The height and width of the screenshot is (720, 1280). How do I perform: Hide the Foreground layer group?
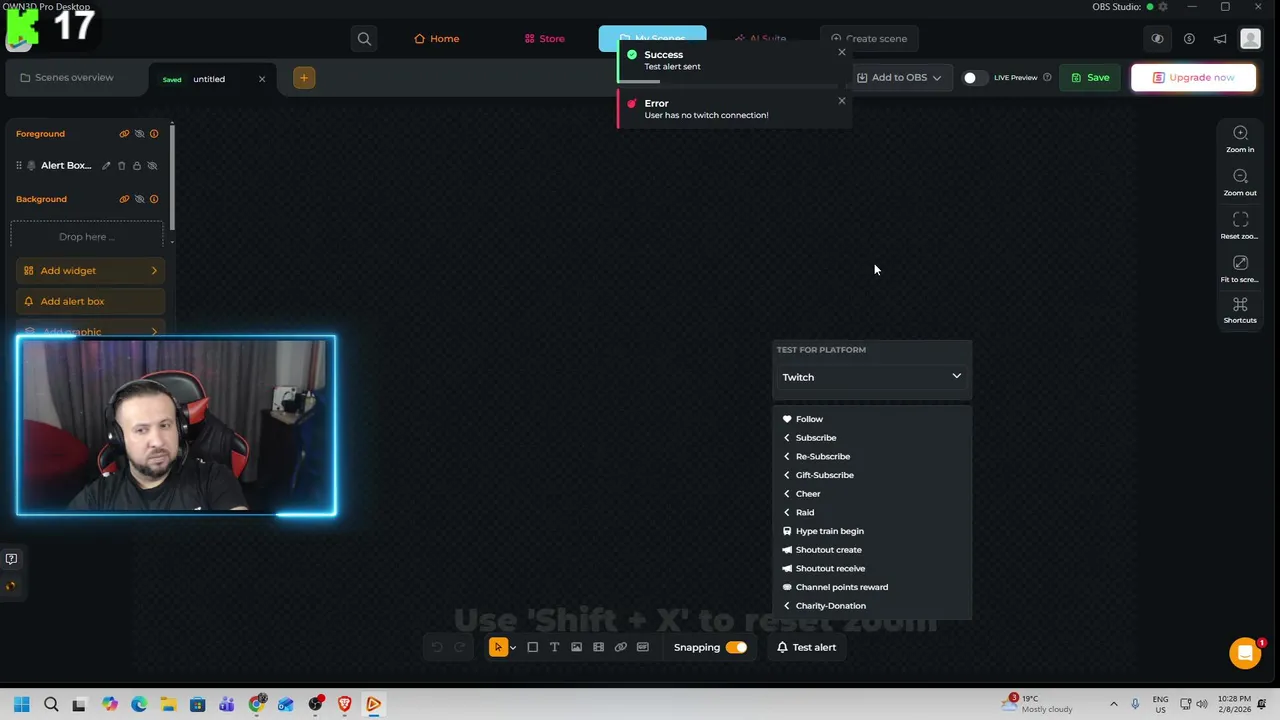click(139, 133)
